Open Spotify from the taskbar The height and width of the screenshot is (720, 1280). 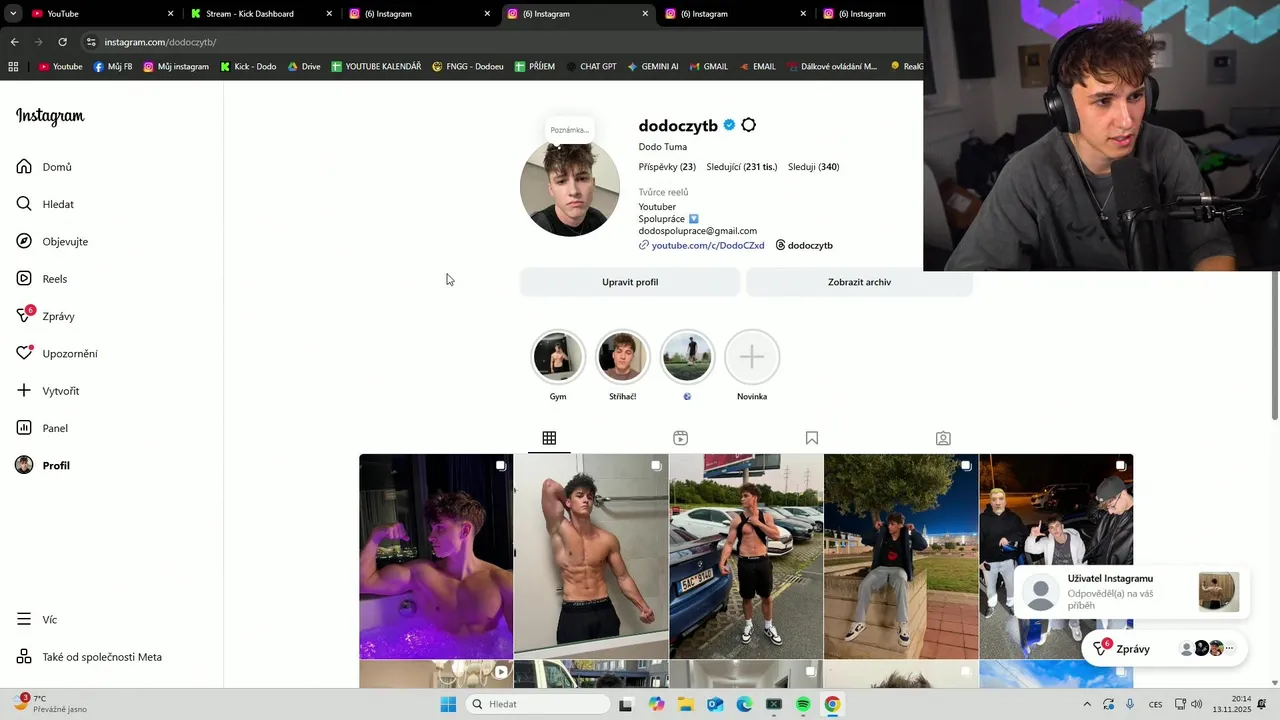tap(803, 704)
